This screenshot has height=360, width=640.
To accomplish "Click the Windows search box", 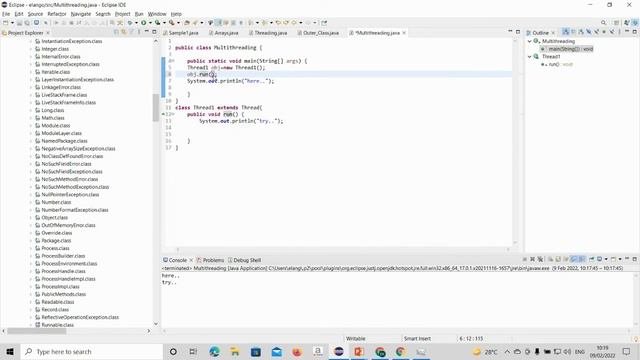I will [x=91, y=351].
